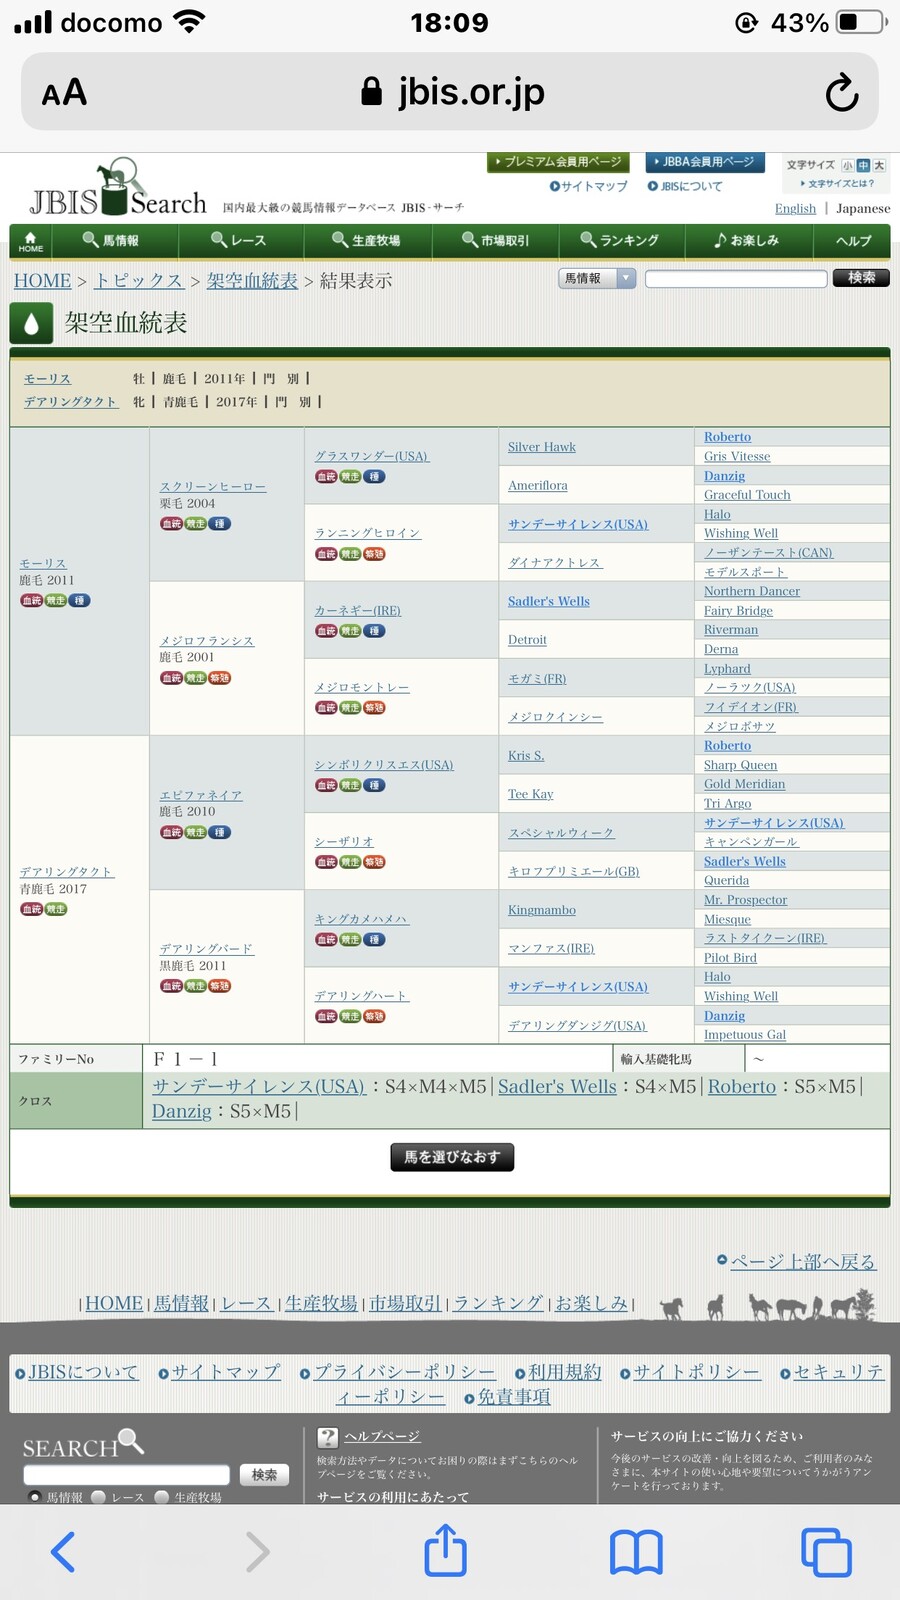Tap the page reload icon in address bar
This screenshot has height=1600, width=900.
coord(841,93)
